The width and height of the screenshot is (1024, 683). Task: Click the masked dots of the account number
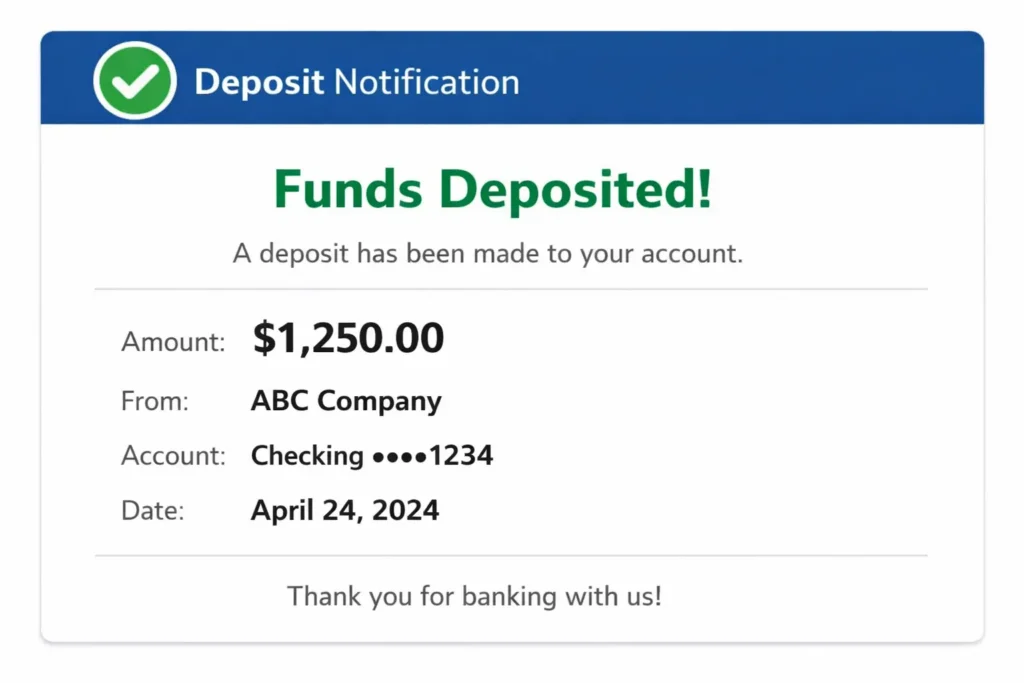399,457
